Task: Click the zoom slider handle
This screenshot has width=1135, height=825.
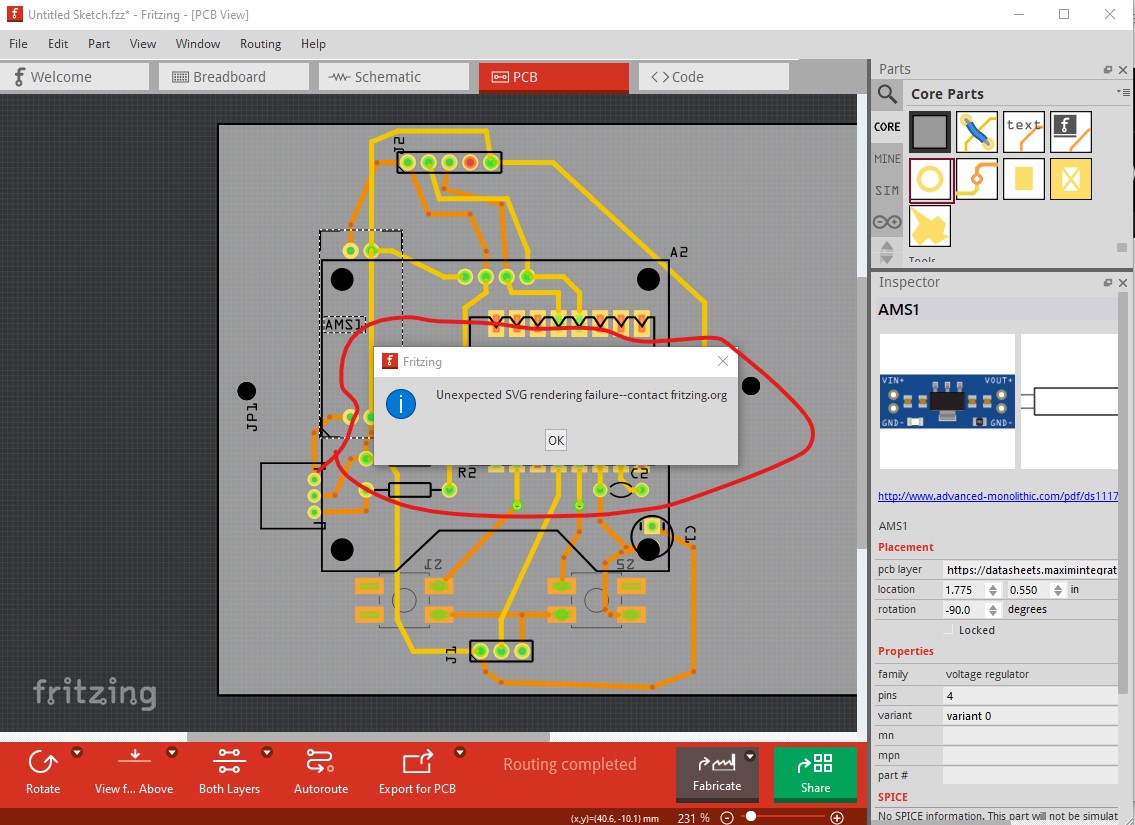Action: (751, 817)
